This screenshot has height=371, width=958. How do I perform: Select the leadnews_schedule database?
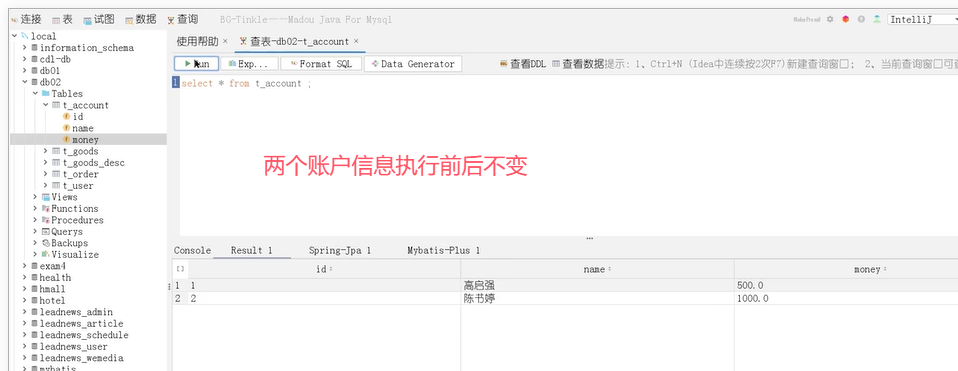[x=84, y=335]
